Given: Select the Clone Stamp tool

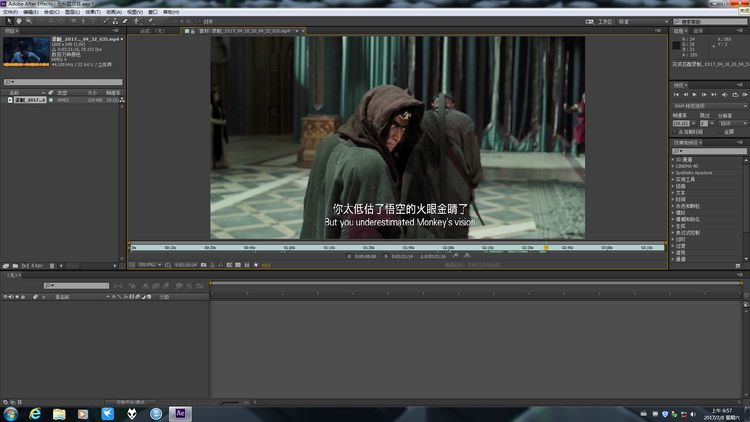Looking at the screenshot, I should [x=115, y=21].
